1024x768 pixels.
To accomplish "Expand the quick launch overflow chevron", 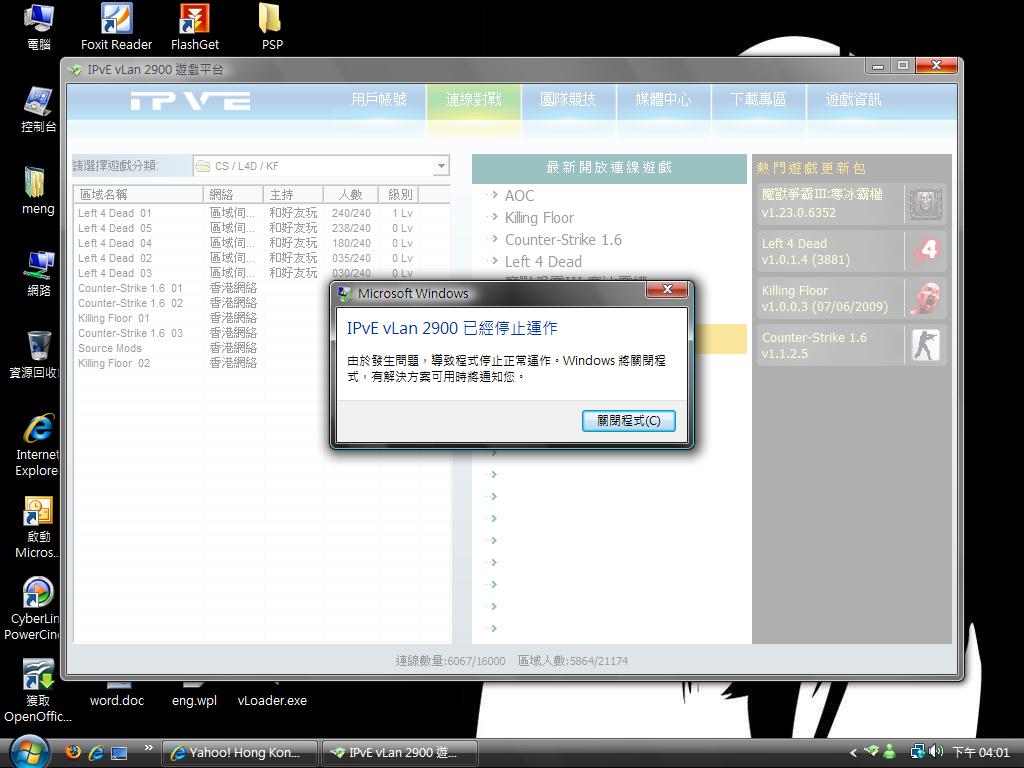I will coord(149,748).
